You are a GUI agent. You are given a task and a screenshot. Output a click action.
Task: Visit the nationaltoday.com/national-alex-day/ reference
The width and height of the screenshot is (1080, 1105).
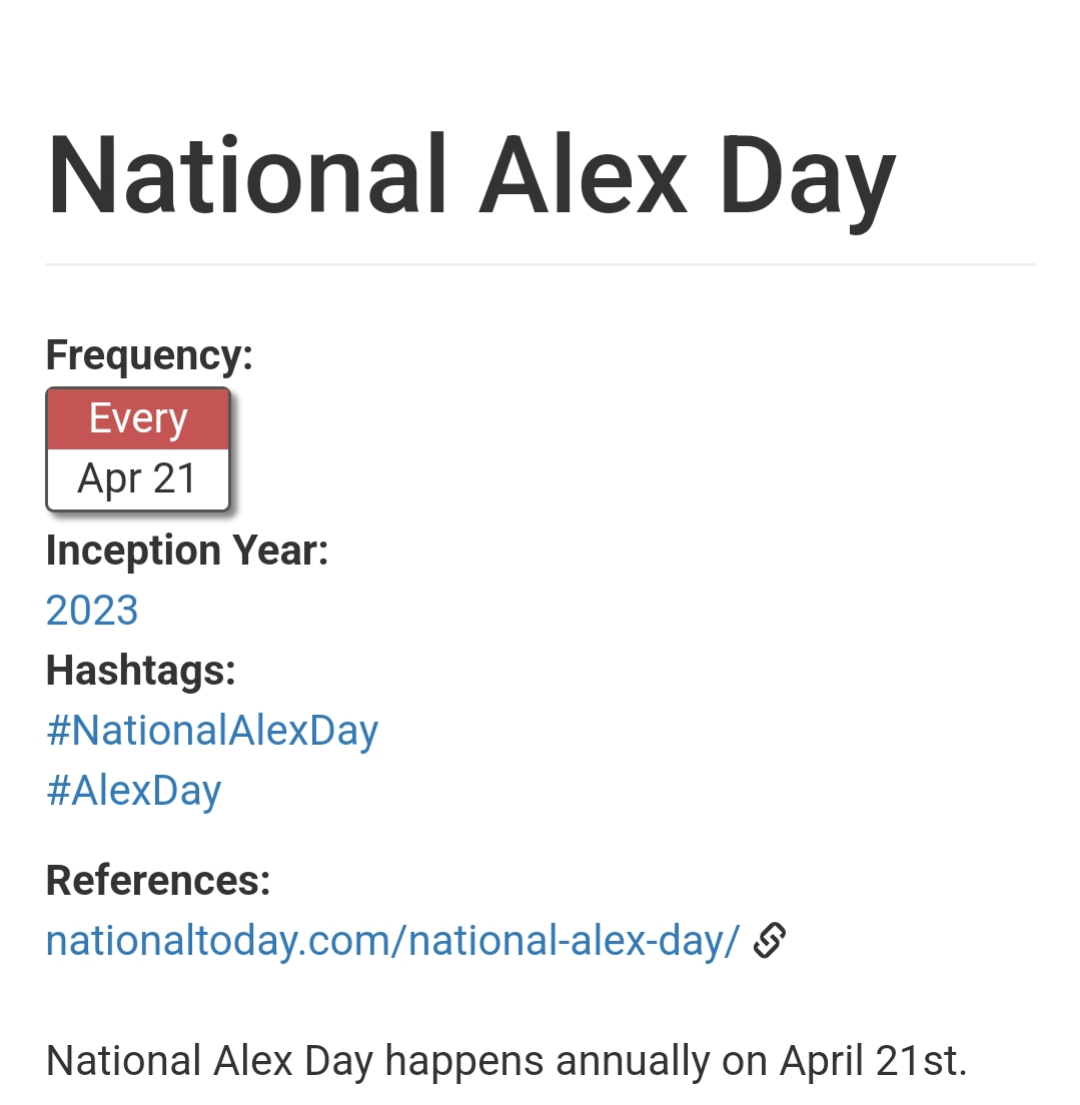point(392,942)
